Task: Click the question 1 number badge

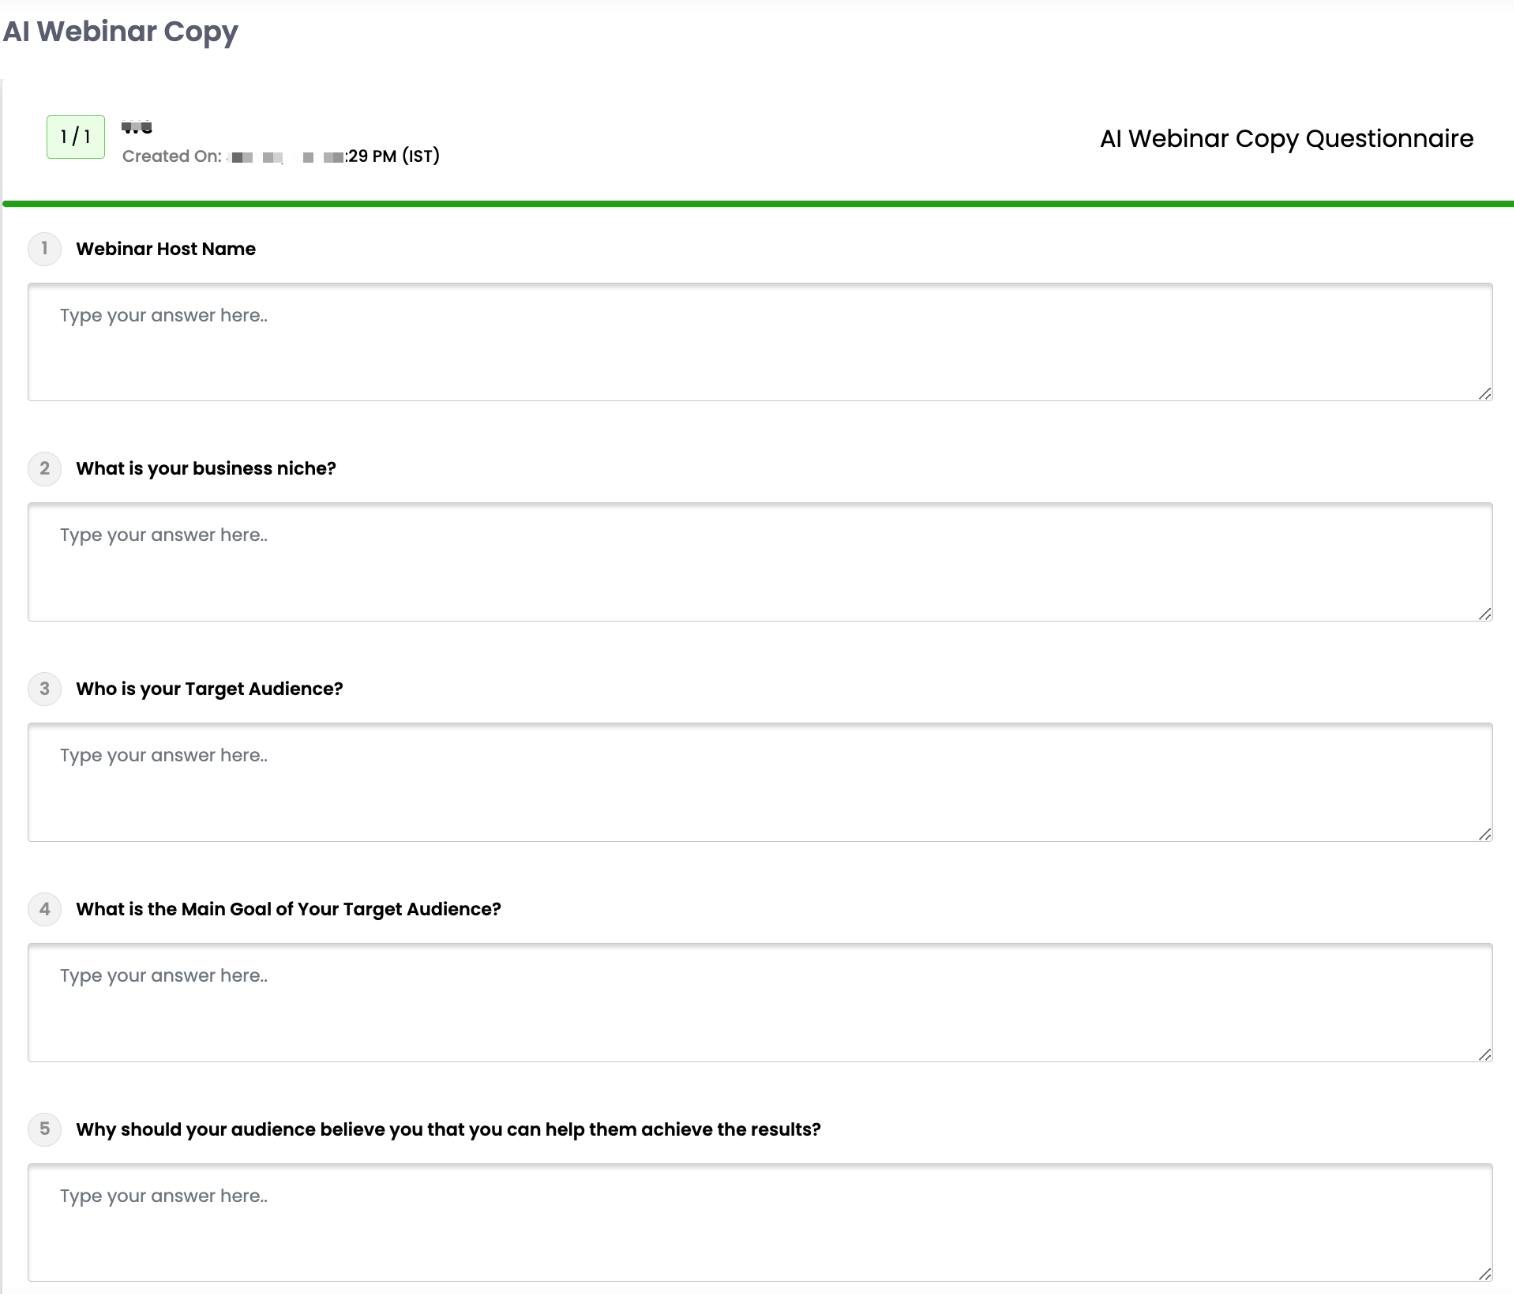Action: (44, 249)
